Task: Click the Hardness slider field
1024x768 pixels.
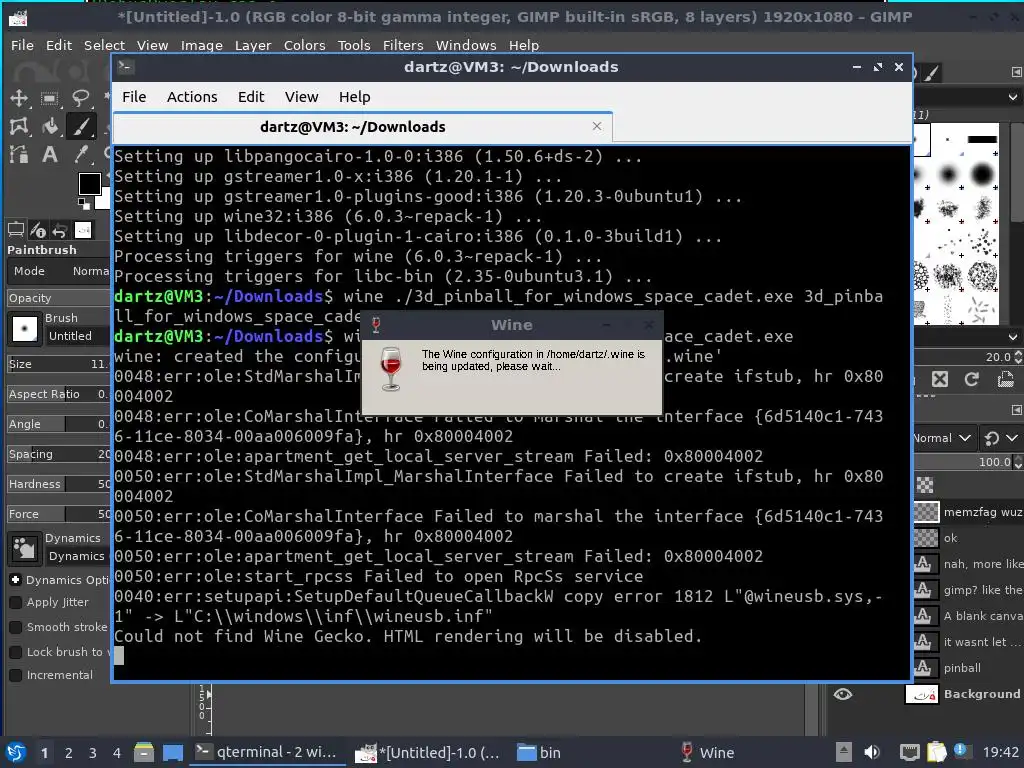Action: click(59, 484)
